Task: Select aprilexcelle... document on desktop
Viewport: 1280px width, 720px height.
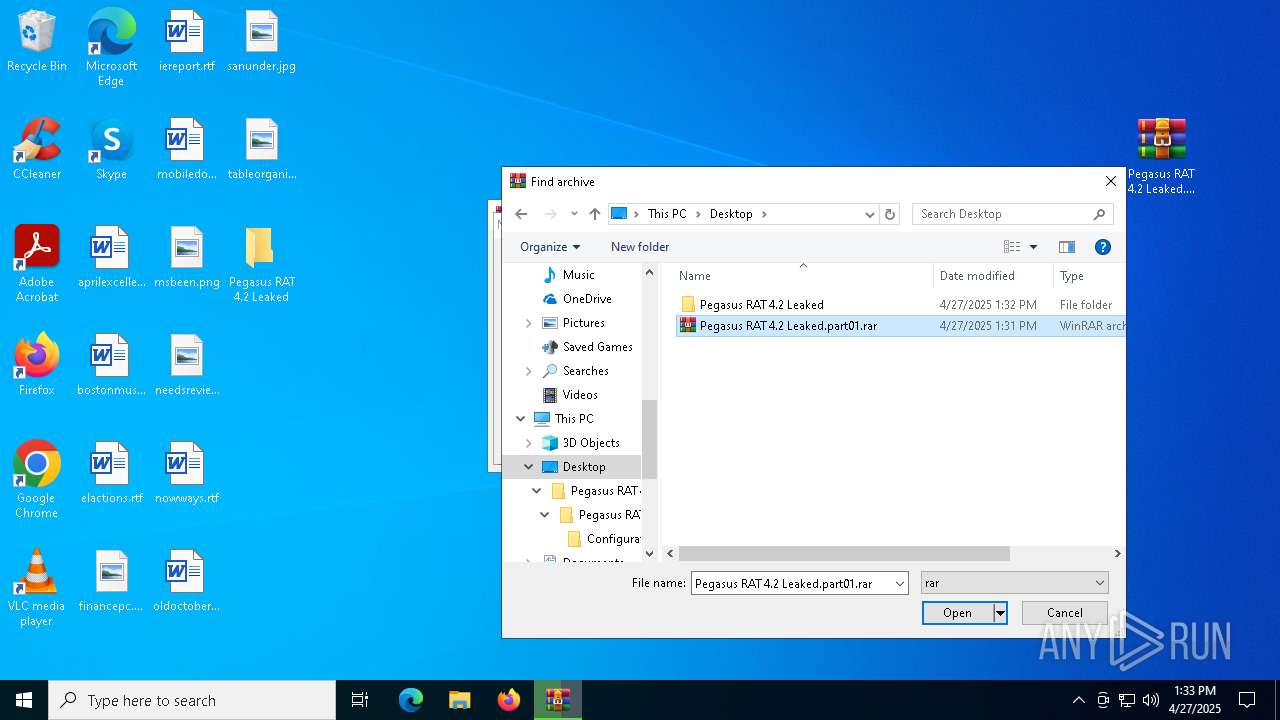Action: tap(111, 258)
